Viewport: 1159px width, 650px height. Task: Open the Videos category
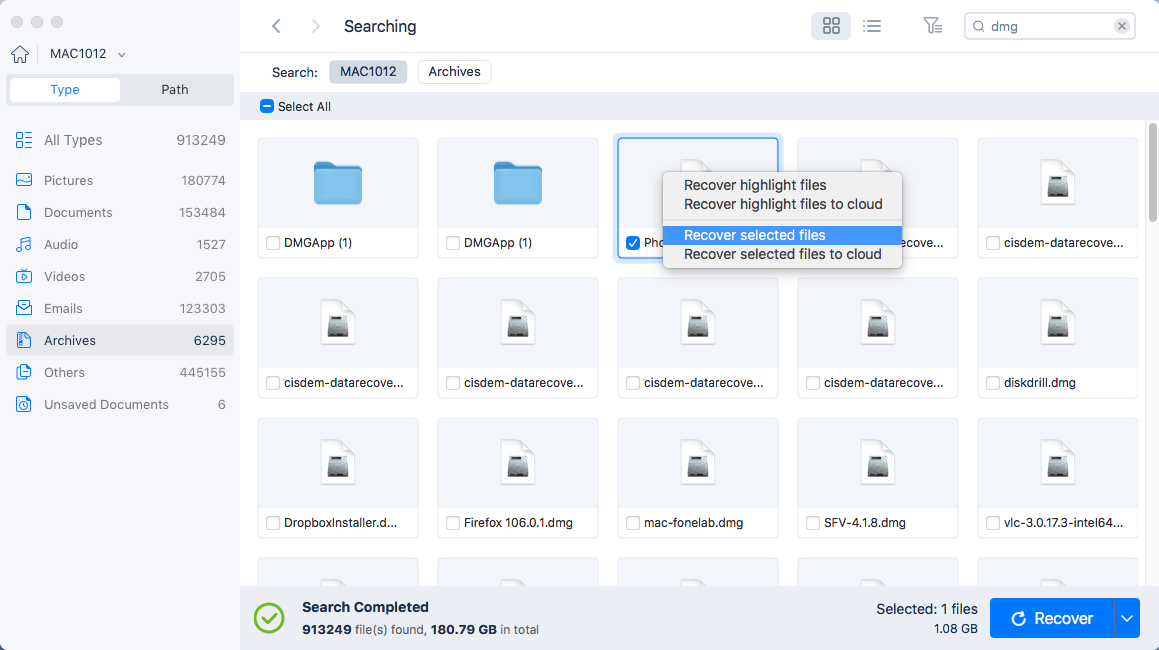(x=64, y=276)
